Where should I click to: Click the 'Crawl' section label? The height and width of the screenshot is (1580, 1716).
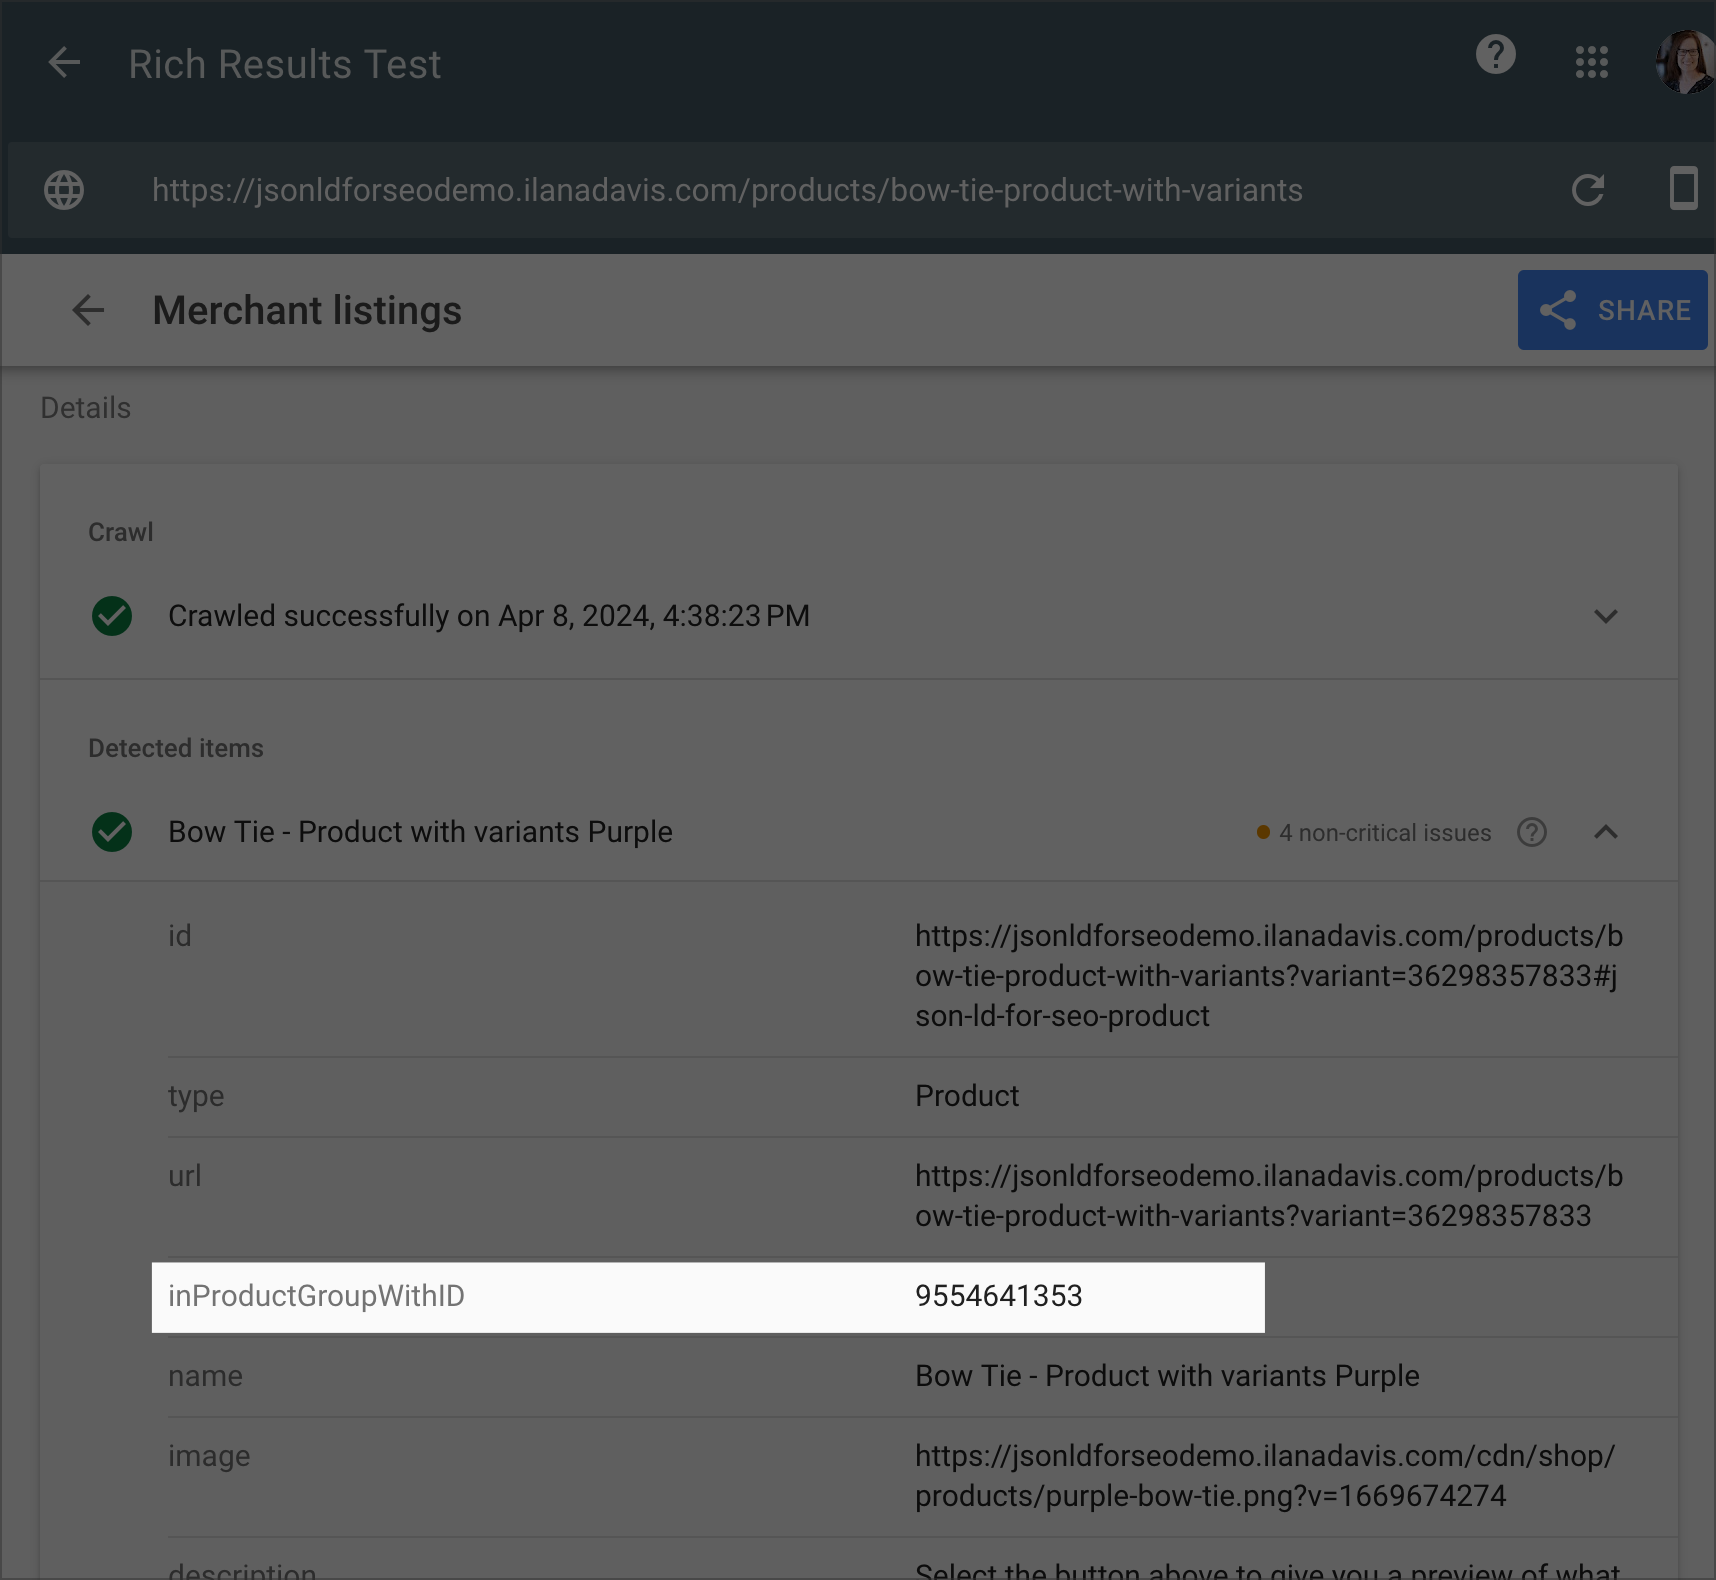click(x=121, y=532)
